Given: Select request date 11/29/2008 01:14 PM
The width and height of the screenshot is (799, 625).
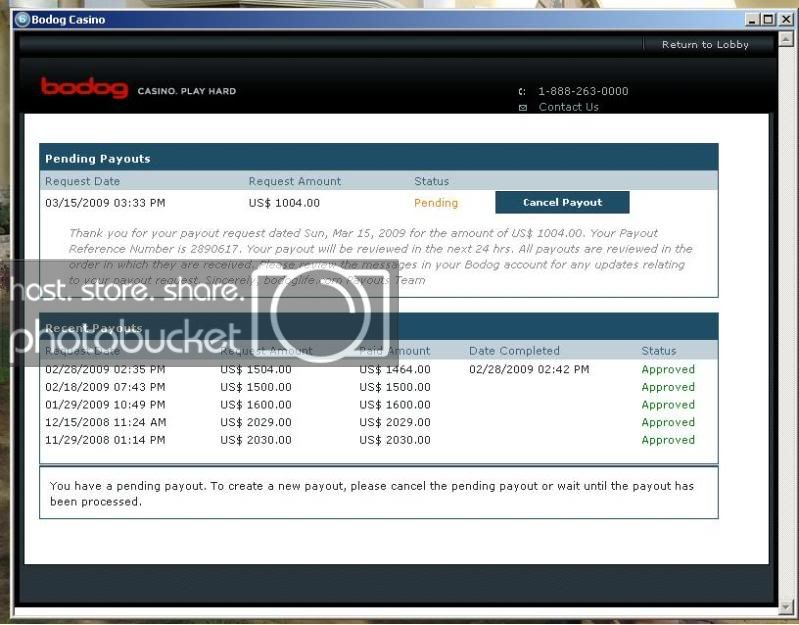Looking at the screenshot, I should click(x=105, y=440).
